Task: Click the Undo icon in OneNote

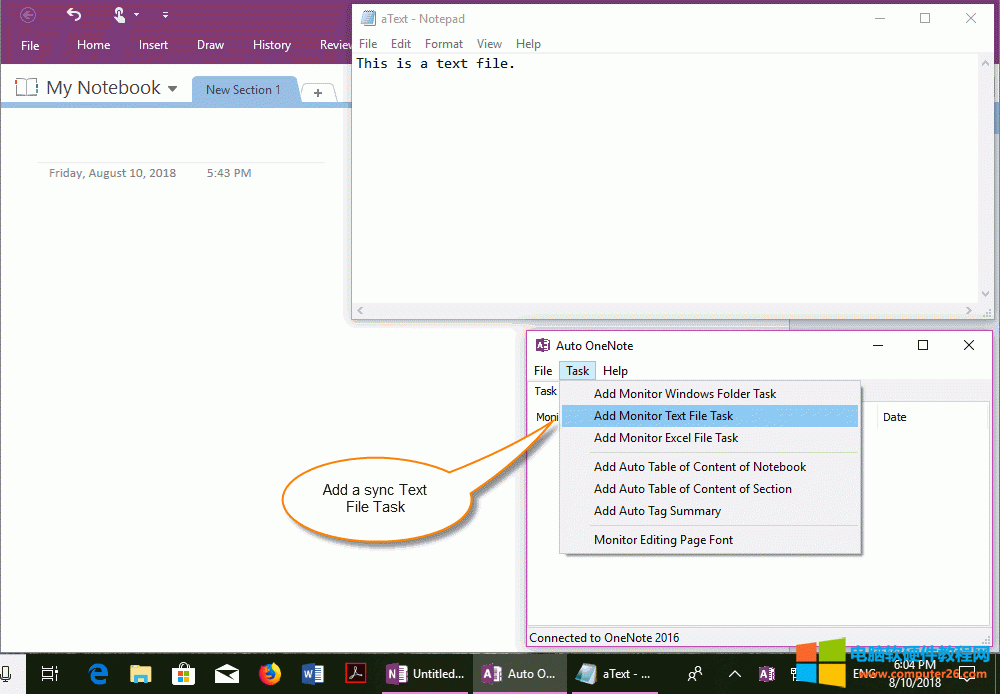Action: pyautogui.click(x=72, y=14)
